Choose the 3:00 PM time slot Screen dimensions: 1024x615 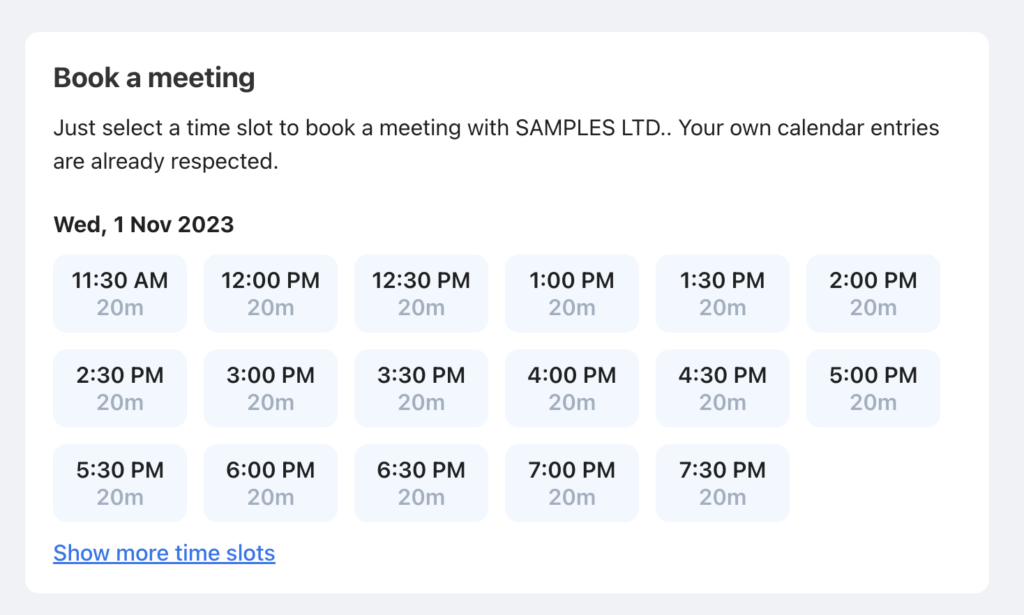[271, 388]
